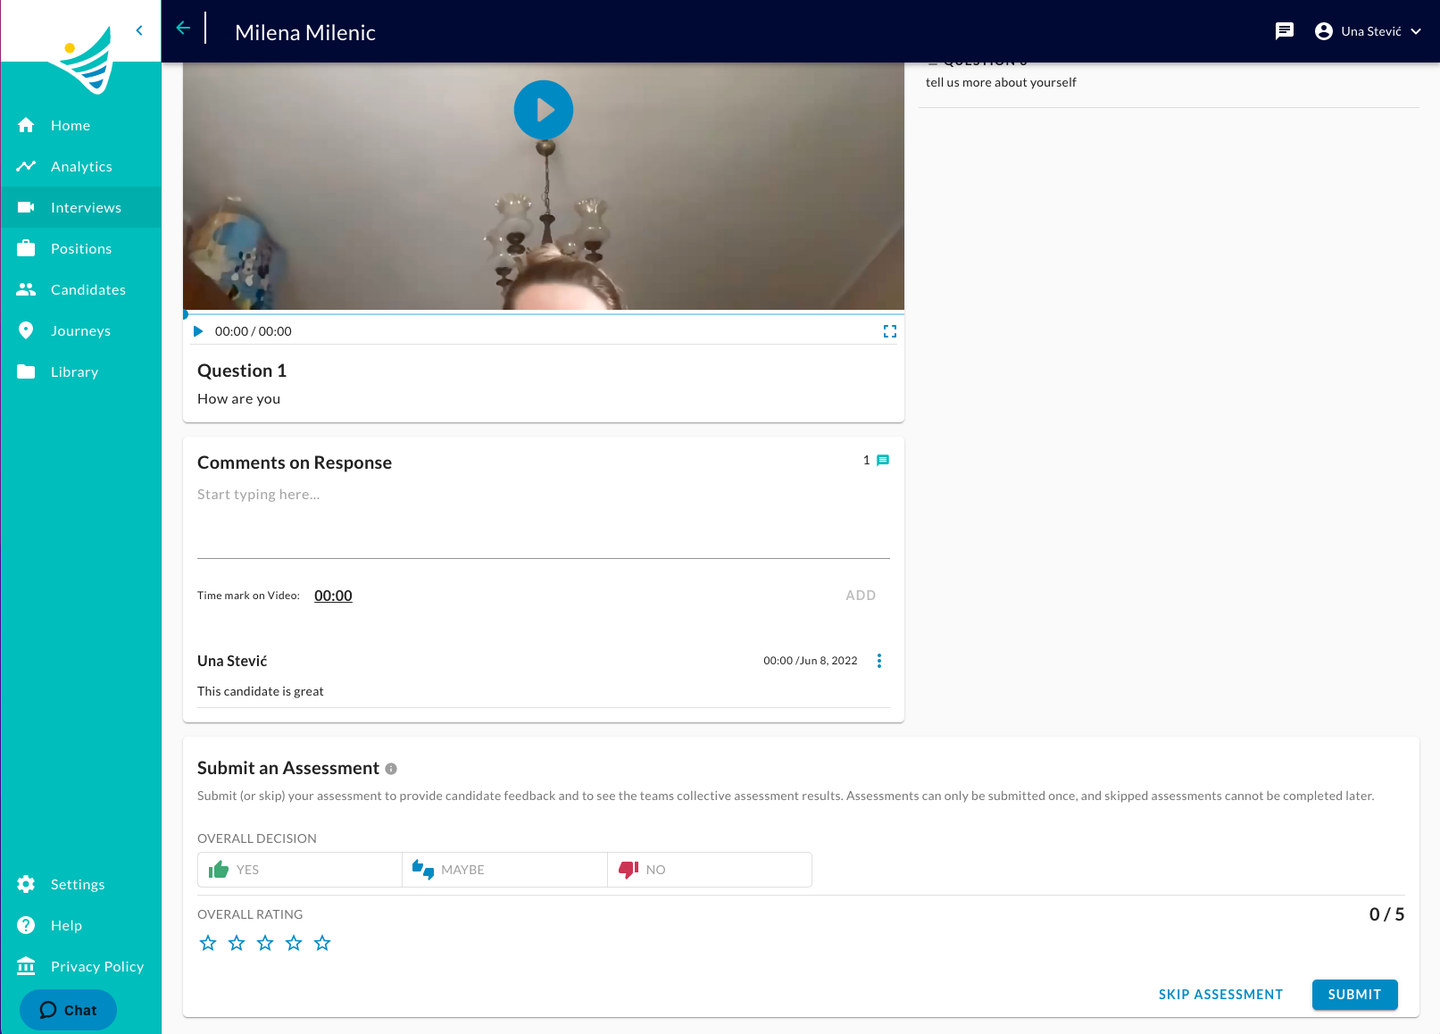Click the Journeys location pin icon

(x=26, y=330)
